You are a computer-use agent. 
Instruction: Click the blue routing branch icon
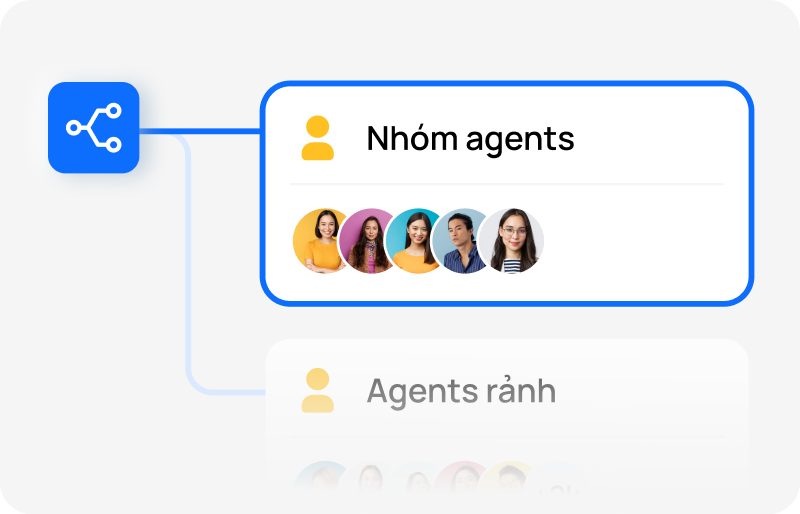[93, 128]
